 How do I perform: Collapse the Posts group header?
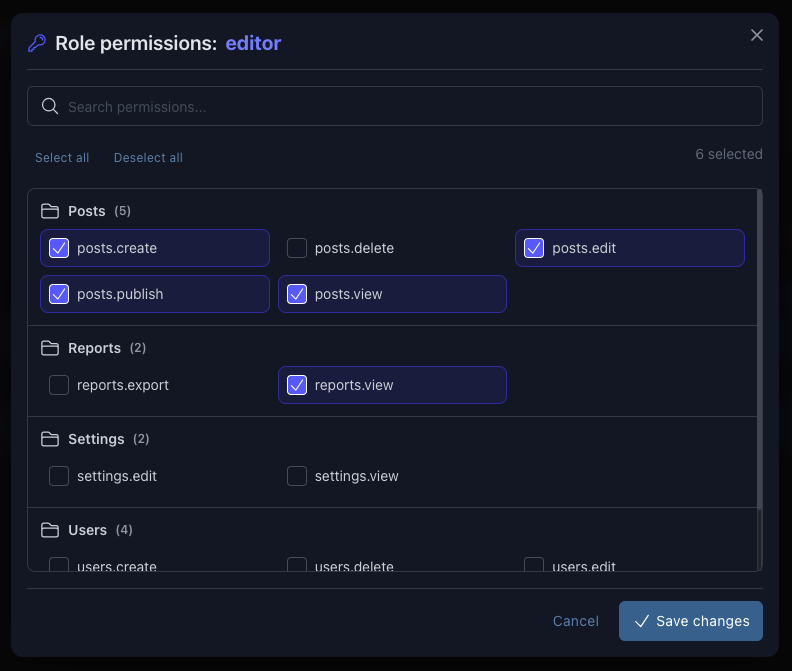tap(87, 211)
